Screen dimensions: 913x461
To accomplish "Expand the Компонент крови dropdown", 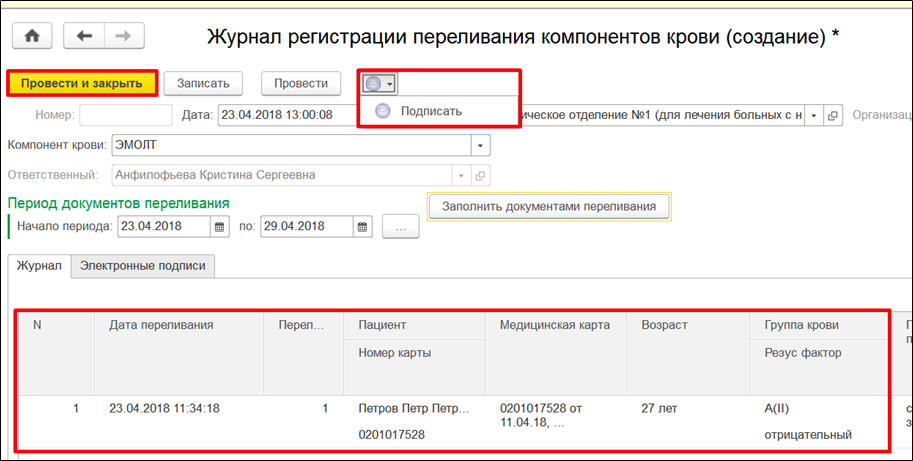I will (481, 145).
